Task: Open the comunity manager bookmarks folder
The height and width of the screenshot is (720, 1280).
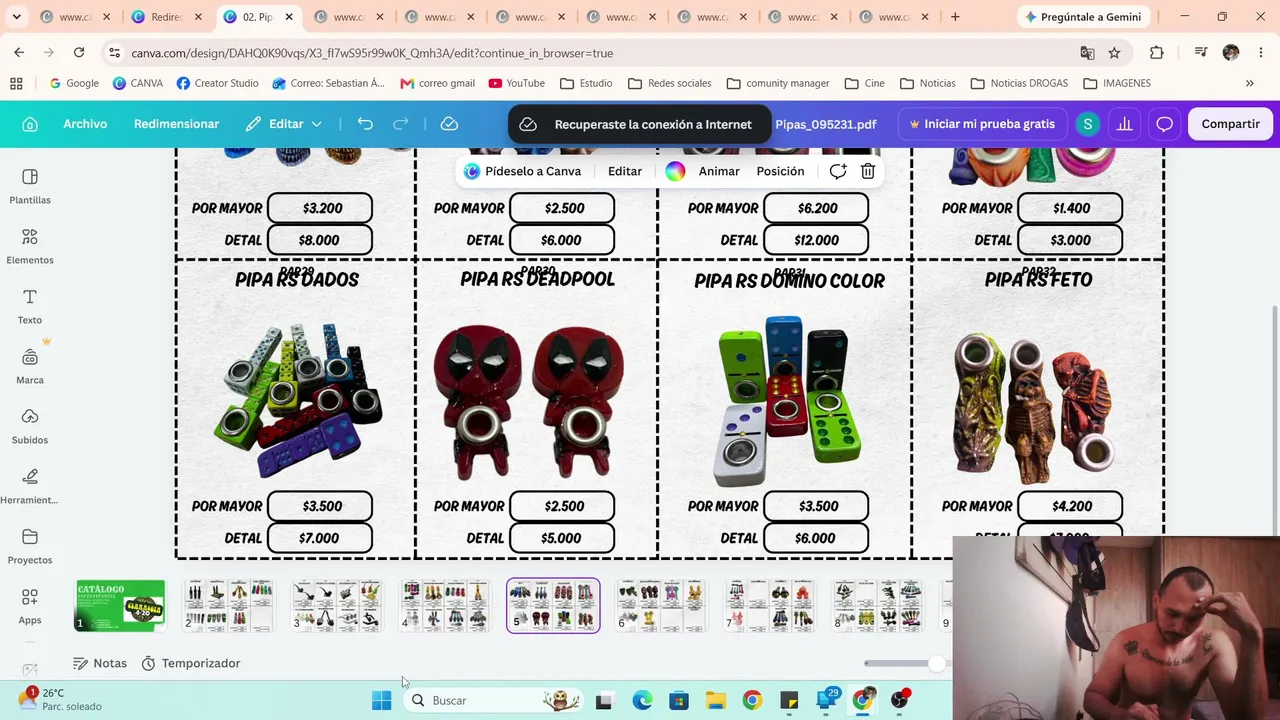Action: tap(778, 83)
